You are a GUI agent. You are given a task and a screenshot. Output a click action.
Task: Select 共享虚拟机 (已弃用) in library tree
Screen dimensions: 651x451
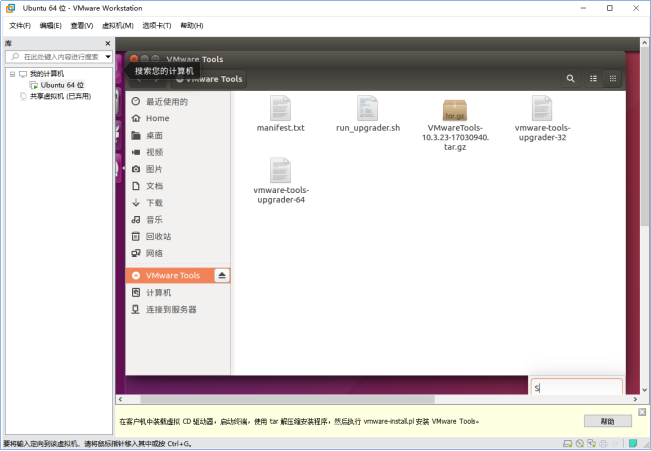60,96
